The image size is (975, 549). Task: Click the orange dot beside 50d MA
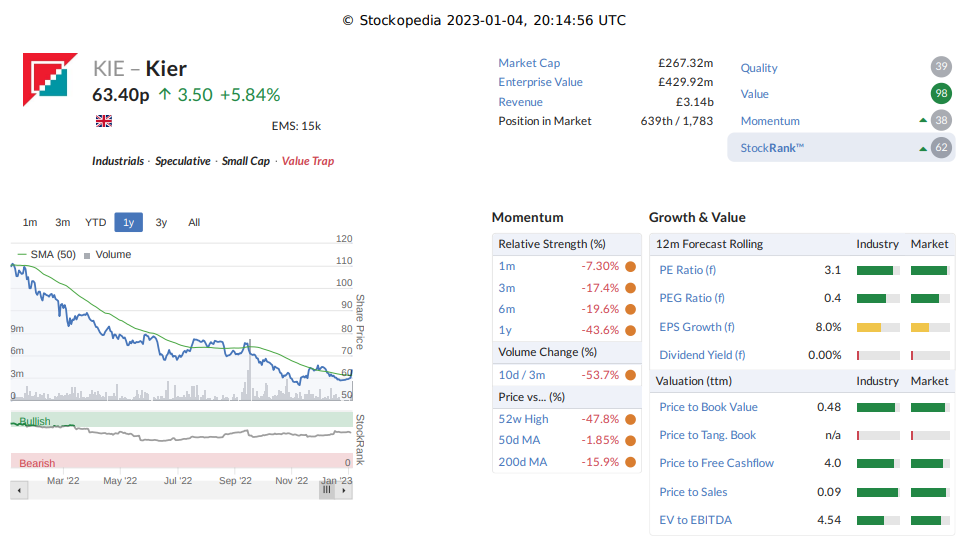(x=631, y=440)
